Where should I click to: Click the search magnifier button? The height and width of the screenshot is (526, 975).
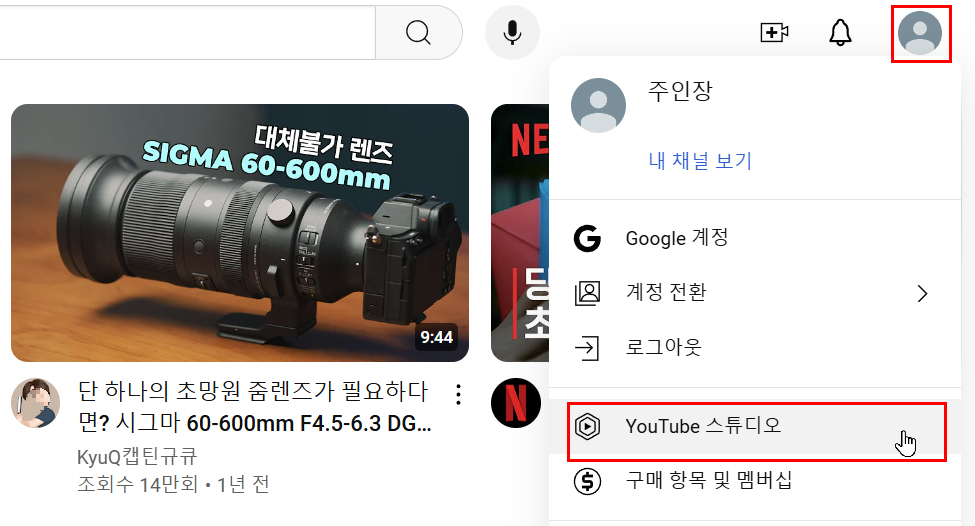pyautogui.click(x=418, y=32)
